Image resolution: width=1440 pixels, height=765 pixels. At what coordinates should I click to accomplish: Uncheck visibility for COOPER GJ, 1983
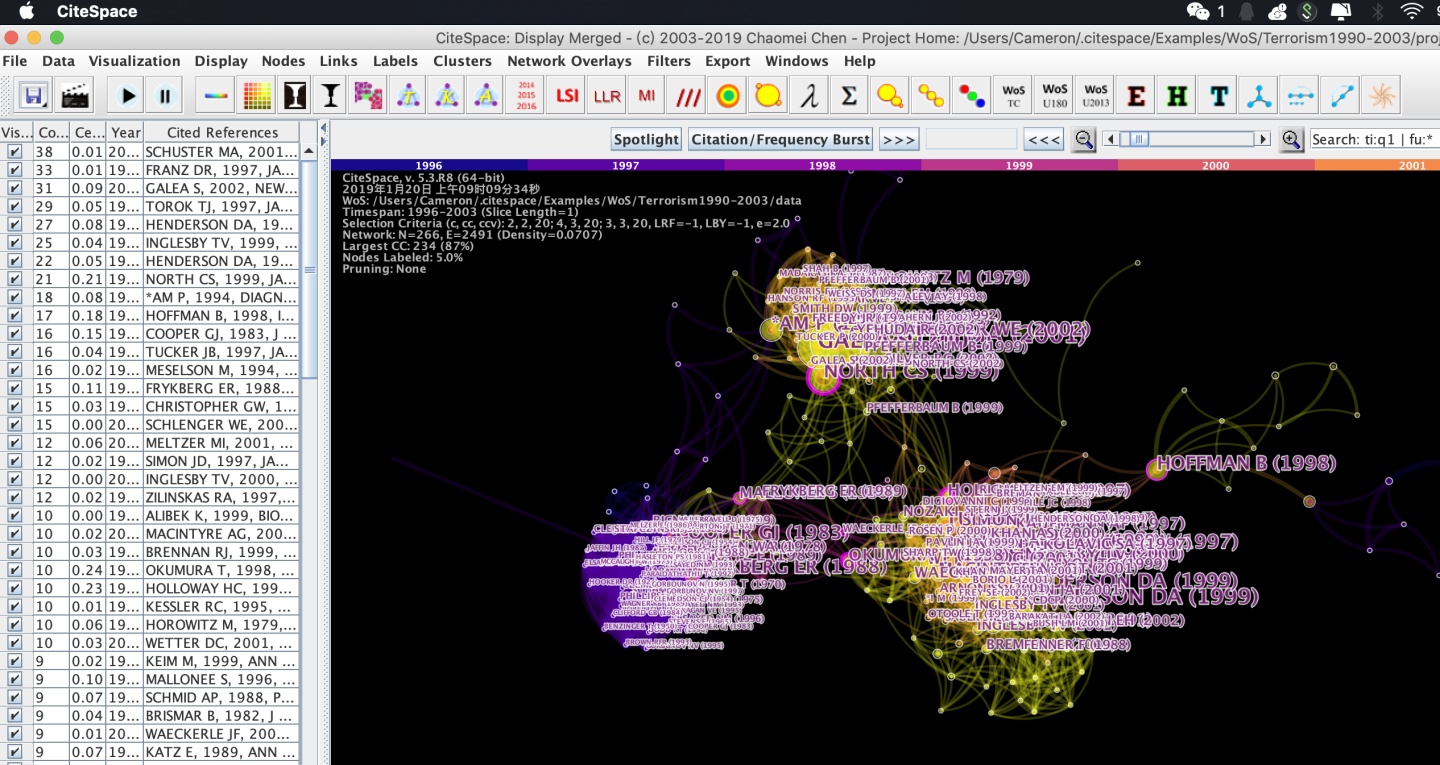15,333
